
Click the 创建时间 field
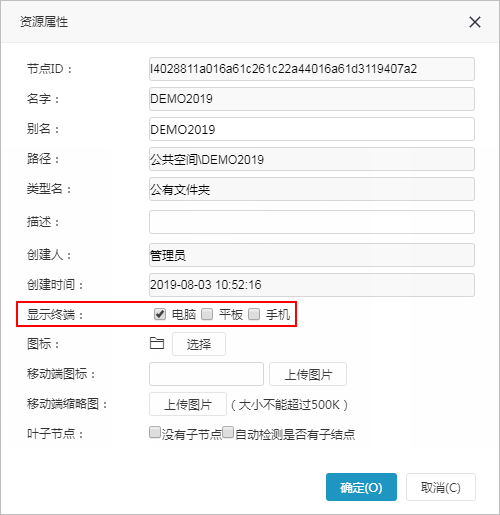[312, 285]
